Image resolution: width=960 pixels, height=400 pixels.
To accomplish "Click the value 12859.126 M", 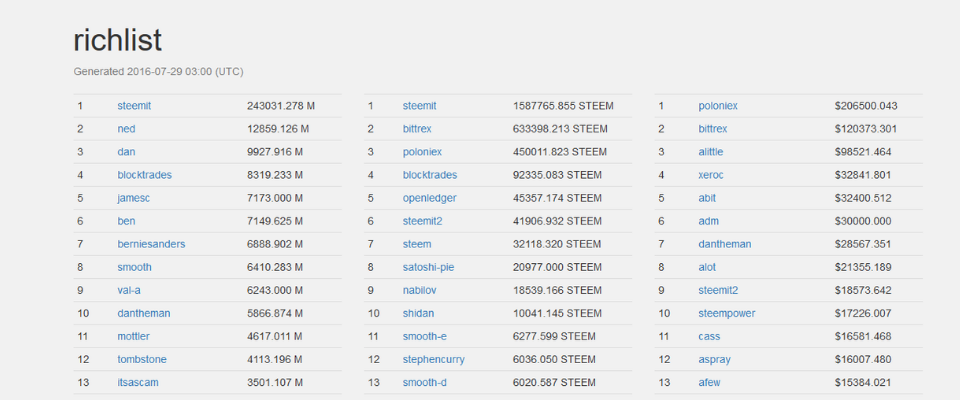I will [279, 129].
